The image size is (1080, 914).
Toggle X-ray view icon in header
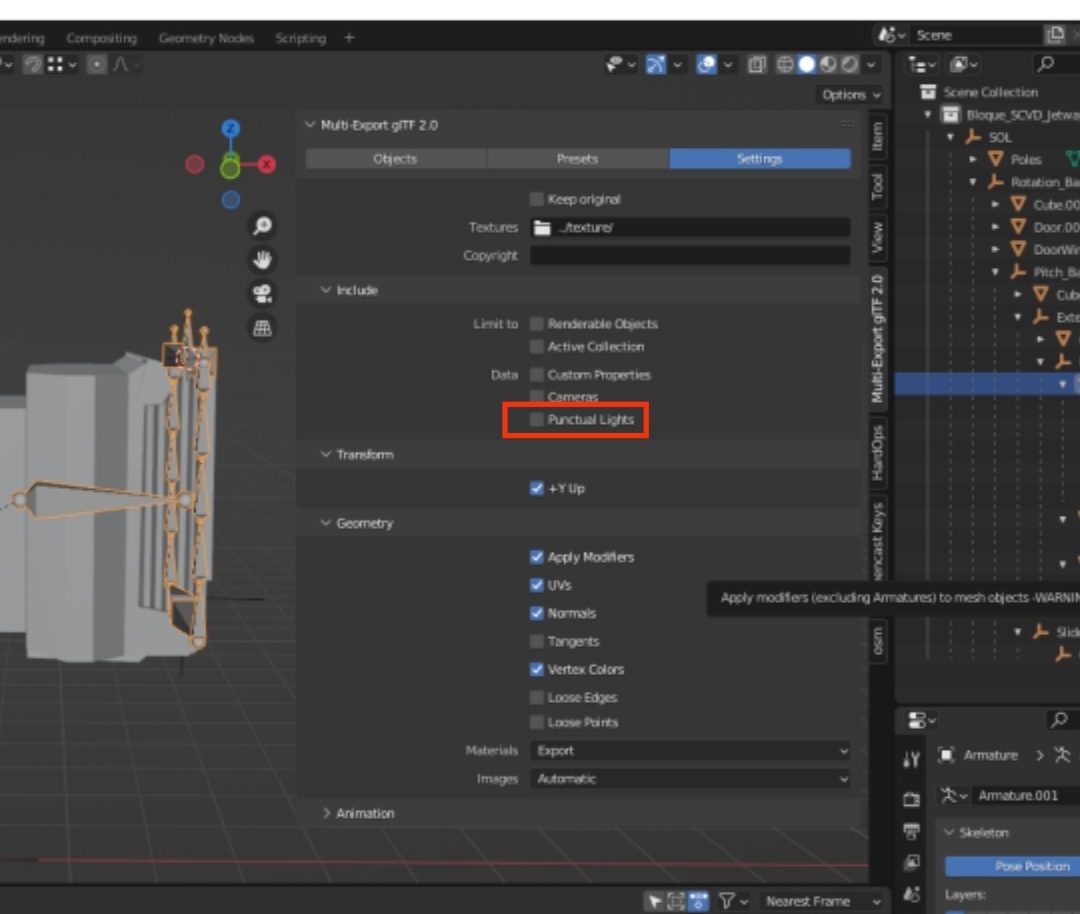click(758, 65)
